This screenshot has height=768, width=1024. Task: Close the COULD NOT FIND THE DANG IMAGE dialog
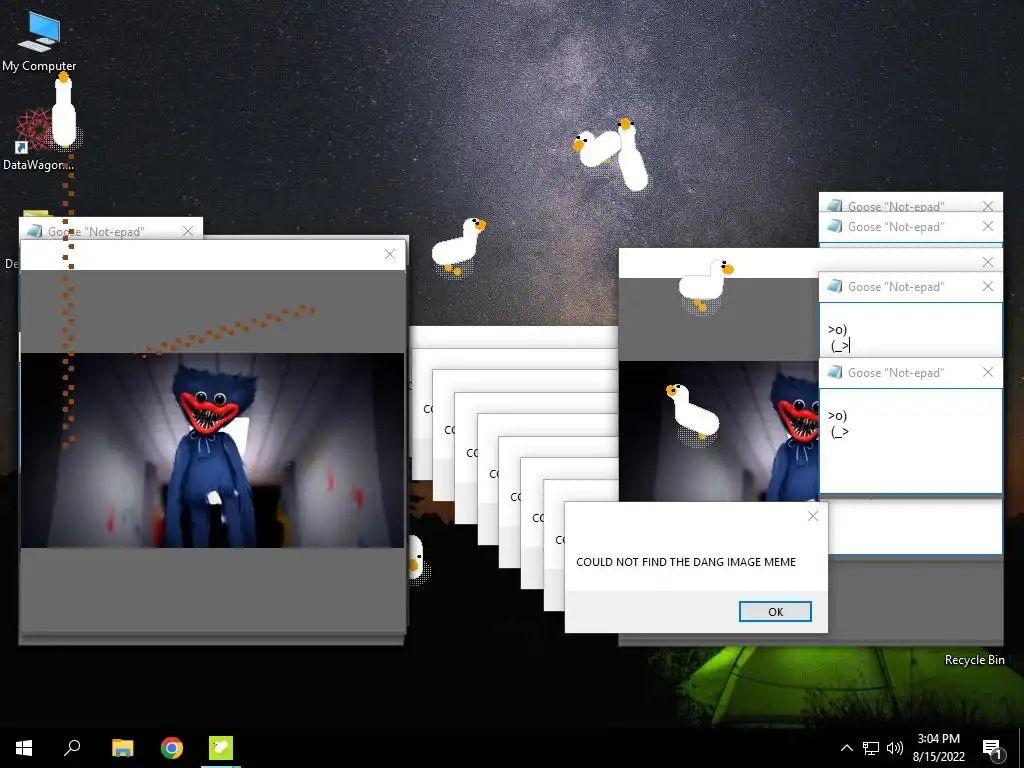[813, 516]
